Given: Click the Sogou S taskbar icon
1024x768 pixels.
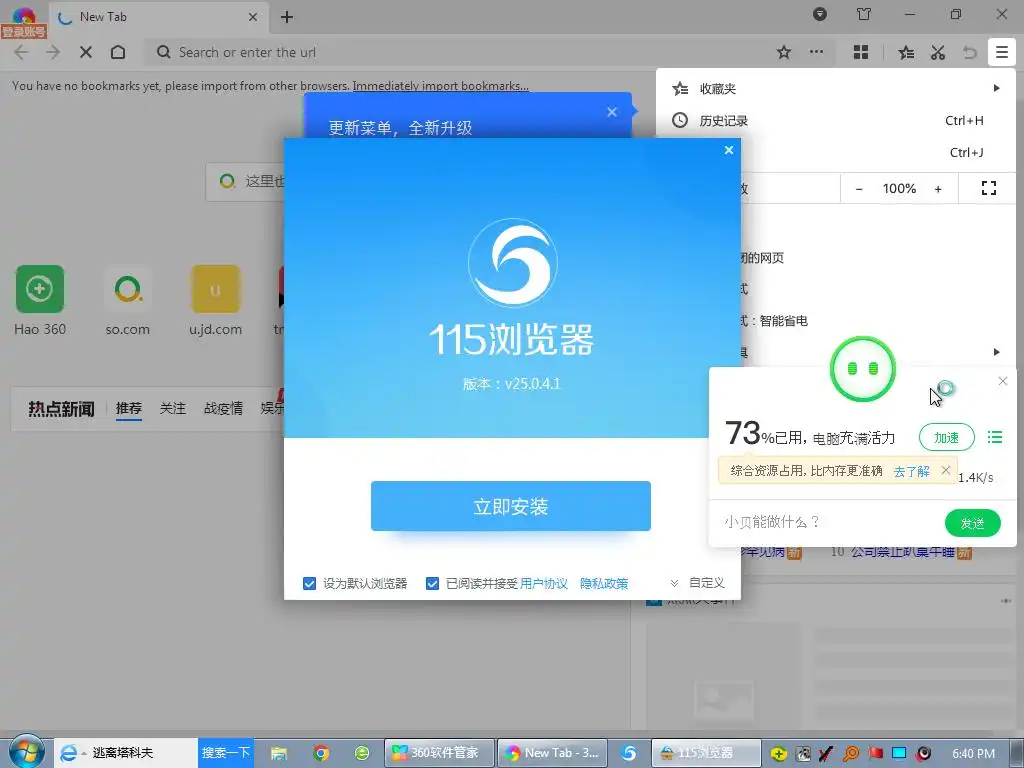Looking at the screenshot, I should (x=629, y=753).
